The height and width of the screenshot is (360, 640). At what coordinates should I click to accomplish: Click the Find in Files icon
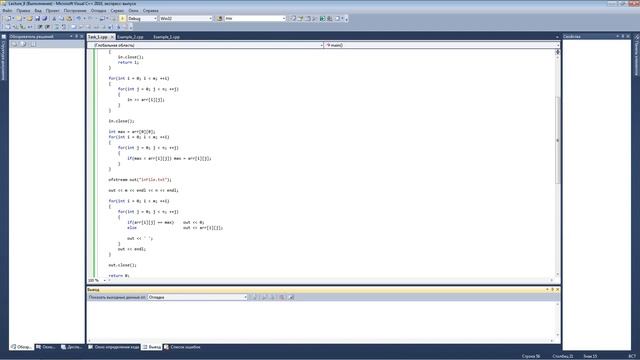pos(219,18)
